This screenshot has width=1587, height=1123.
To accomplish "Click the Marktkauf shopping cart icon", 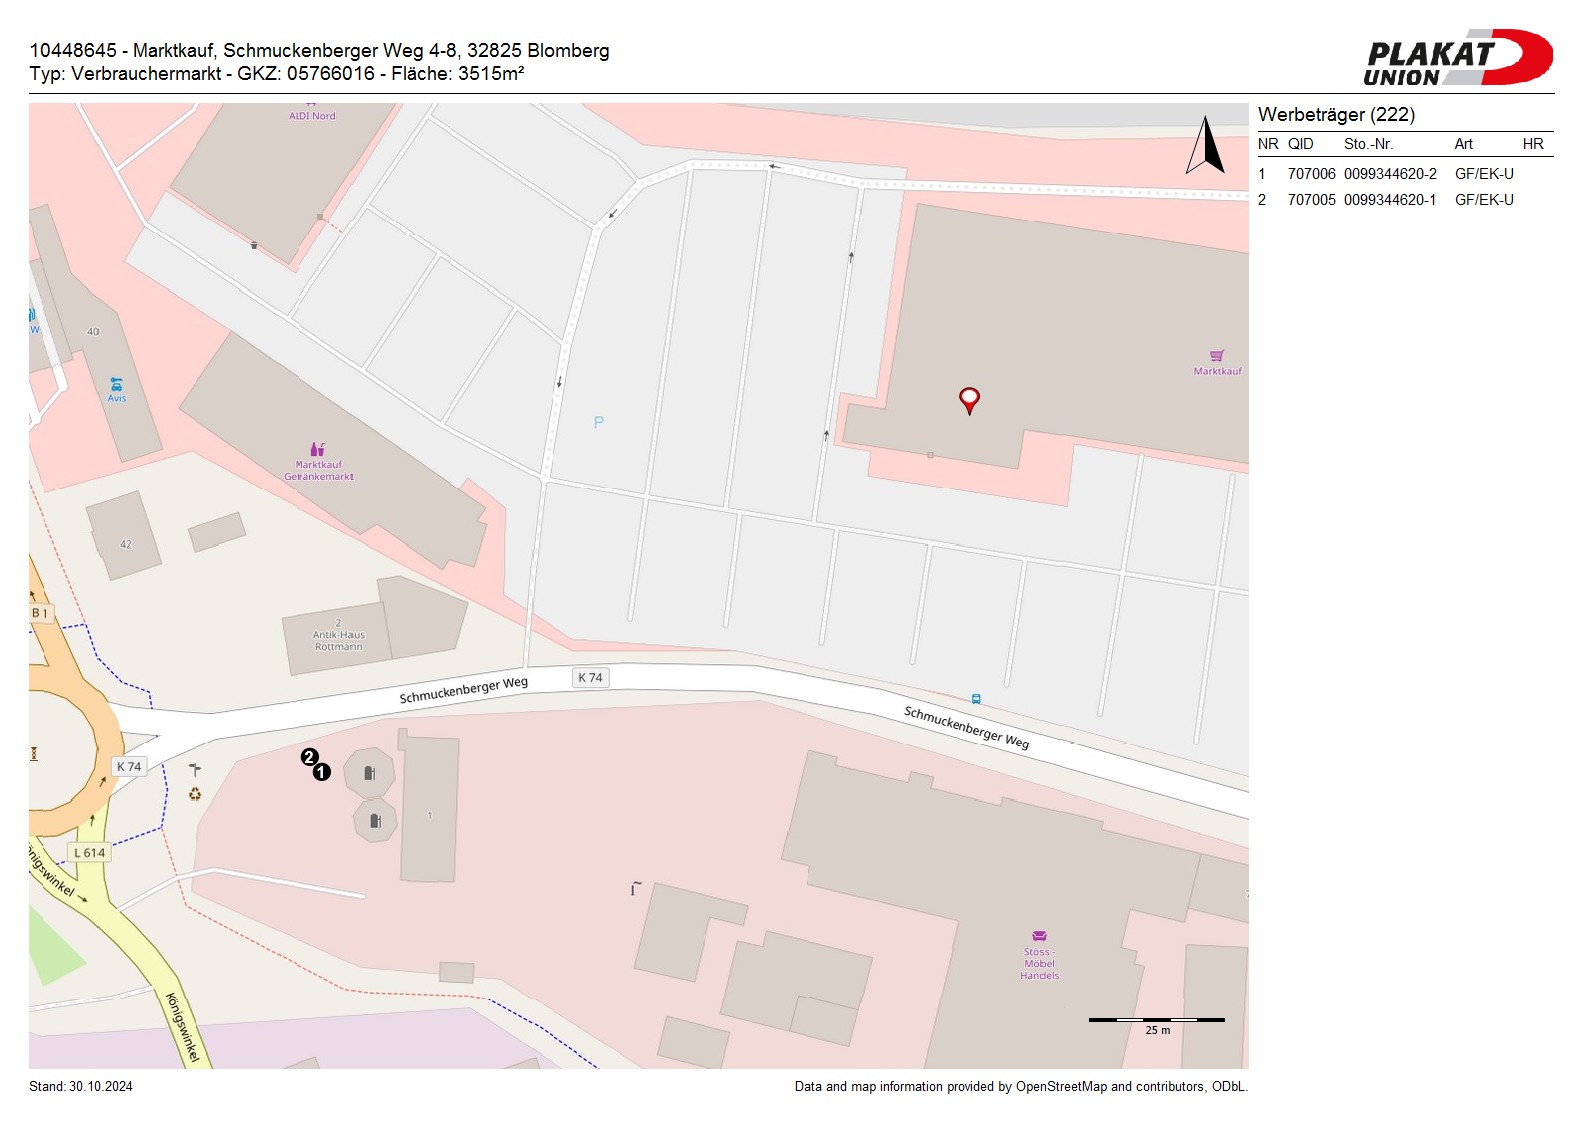I will (x=1217, y=356).
